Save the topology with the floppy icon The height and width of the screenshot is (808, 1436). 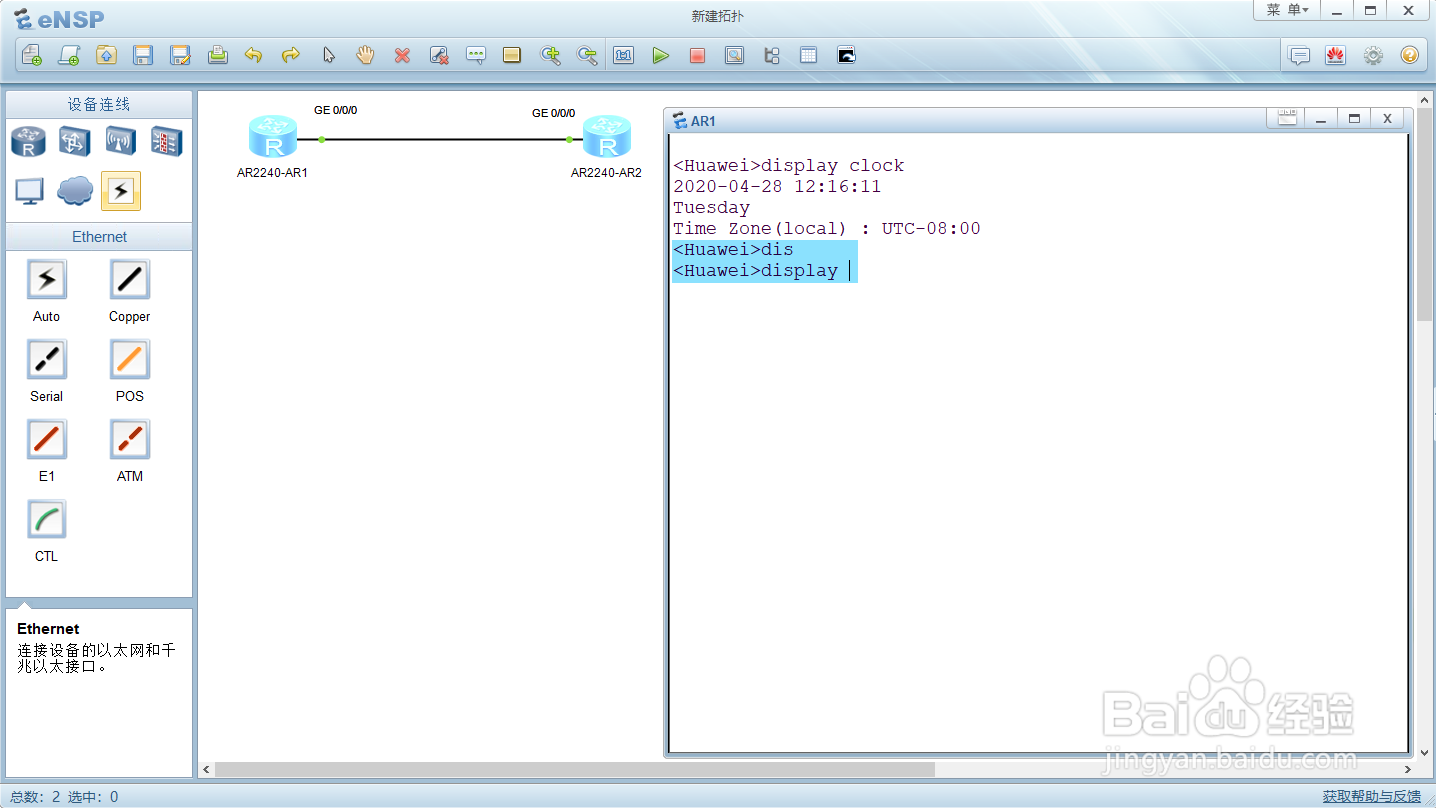tap(143, 55)
